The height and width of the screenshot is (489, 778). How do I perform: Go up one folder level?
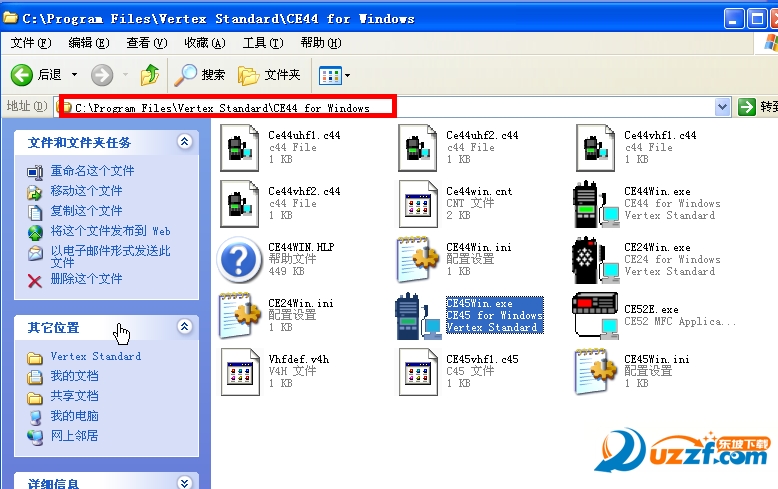150,75
